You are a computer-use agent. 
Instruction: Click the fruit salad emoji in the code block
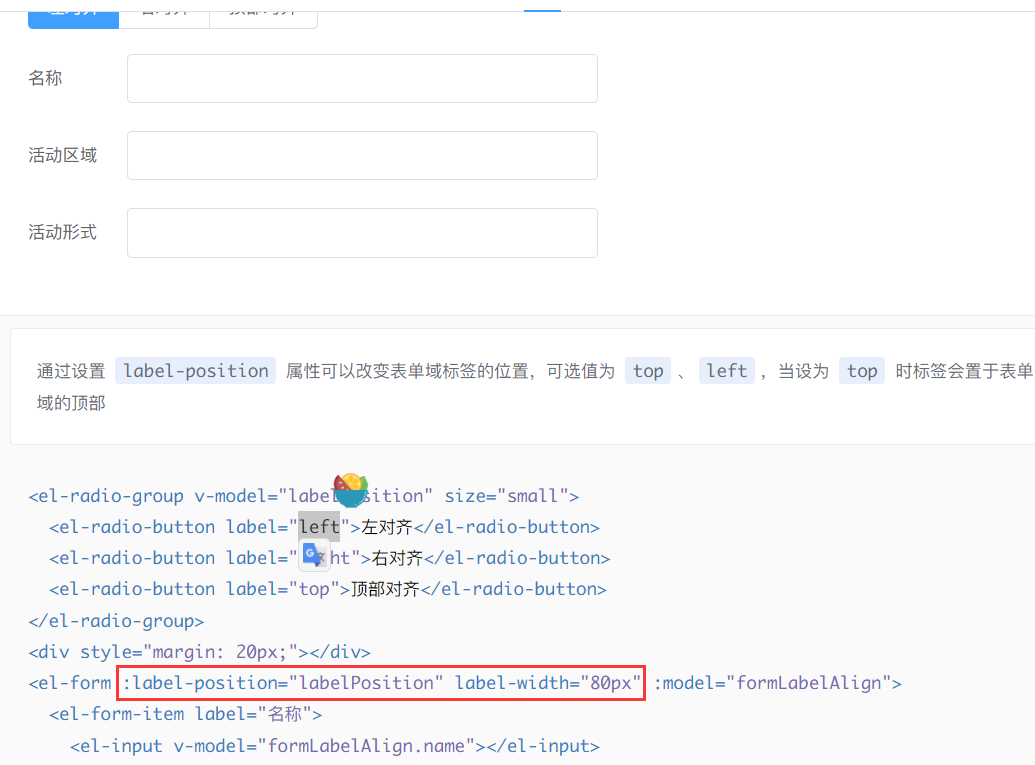[x=350, y=490]
